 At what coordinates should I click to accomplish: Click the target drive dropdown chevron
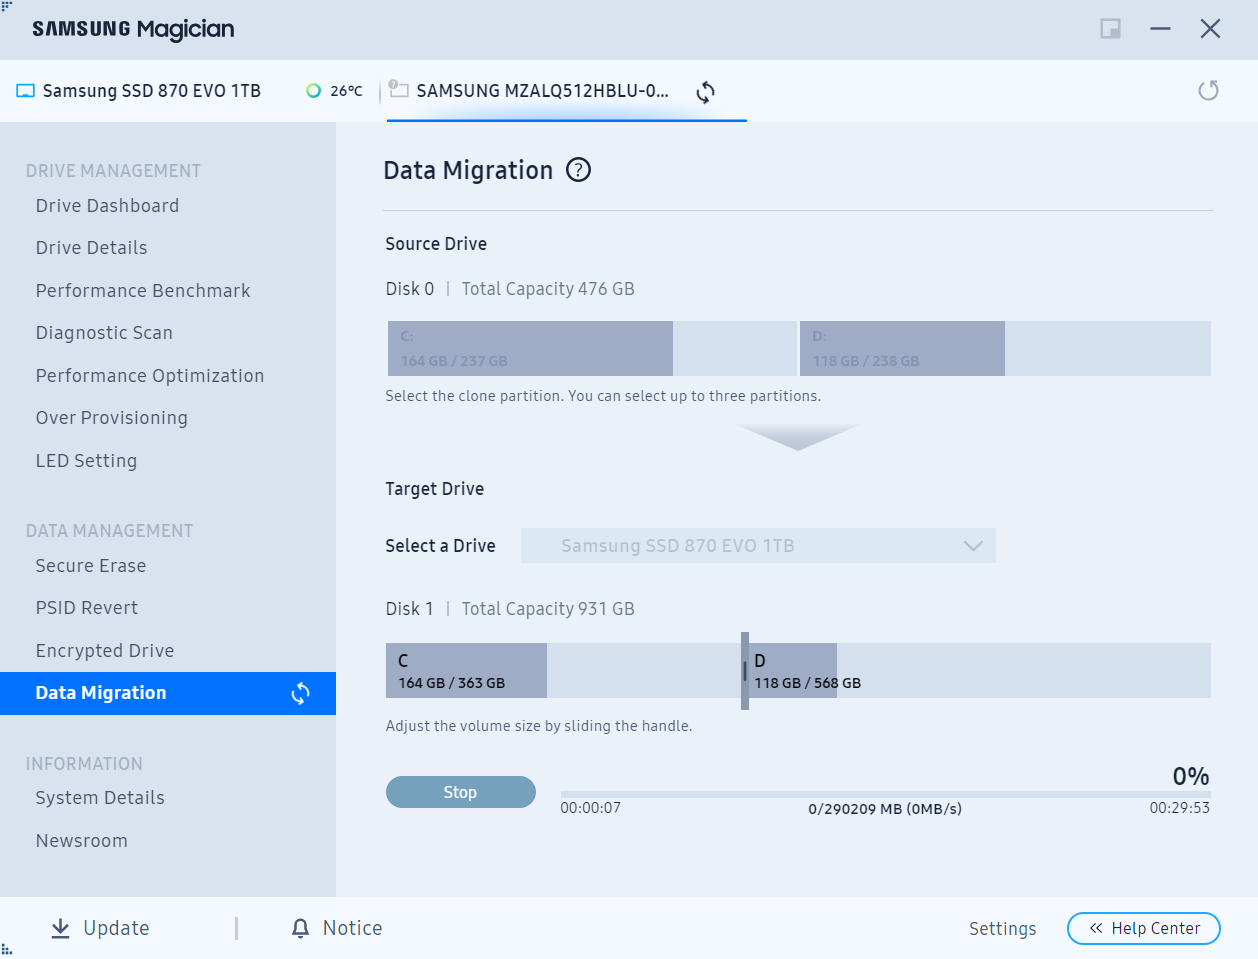coord(973,546)
